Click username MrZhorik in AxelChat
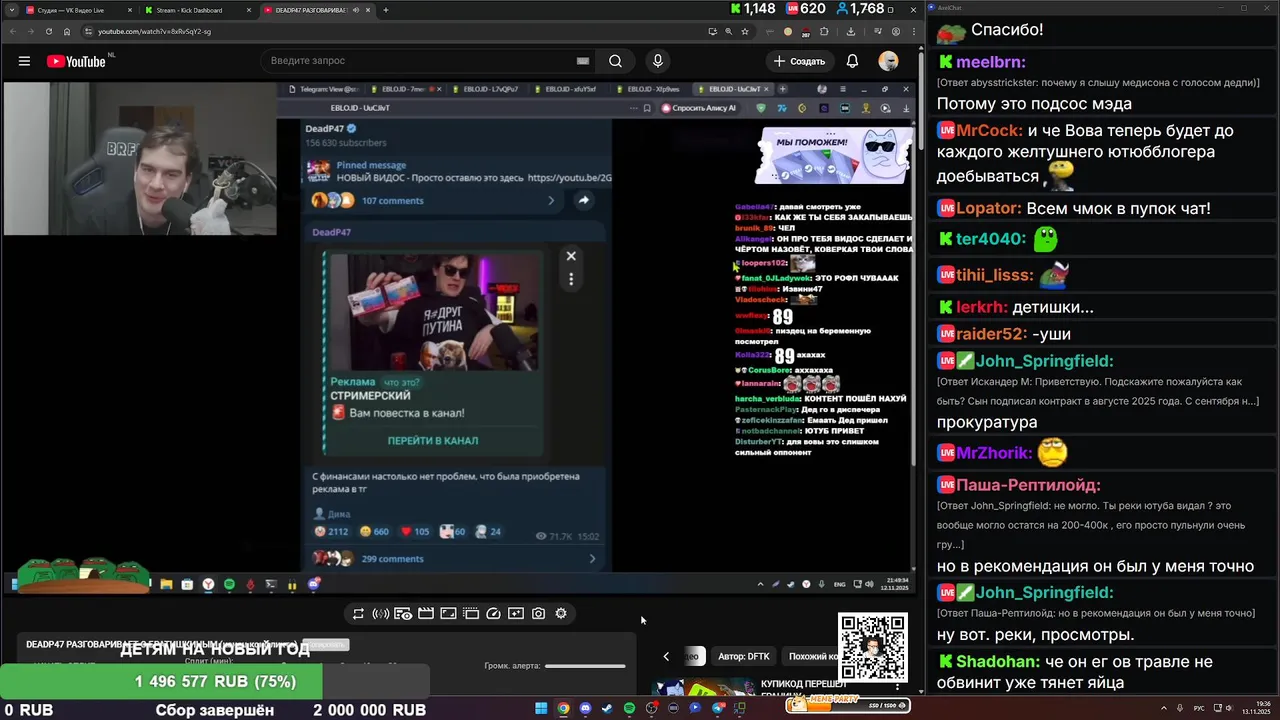The width and height of the screenshot is (1280, 720). click(x=993, y=453)
